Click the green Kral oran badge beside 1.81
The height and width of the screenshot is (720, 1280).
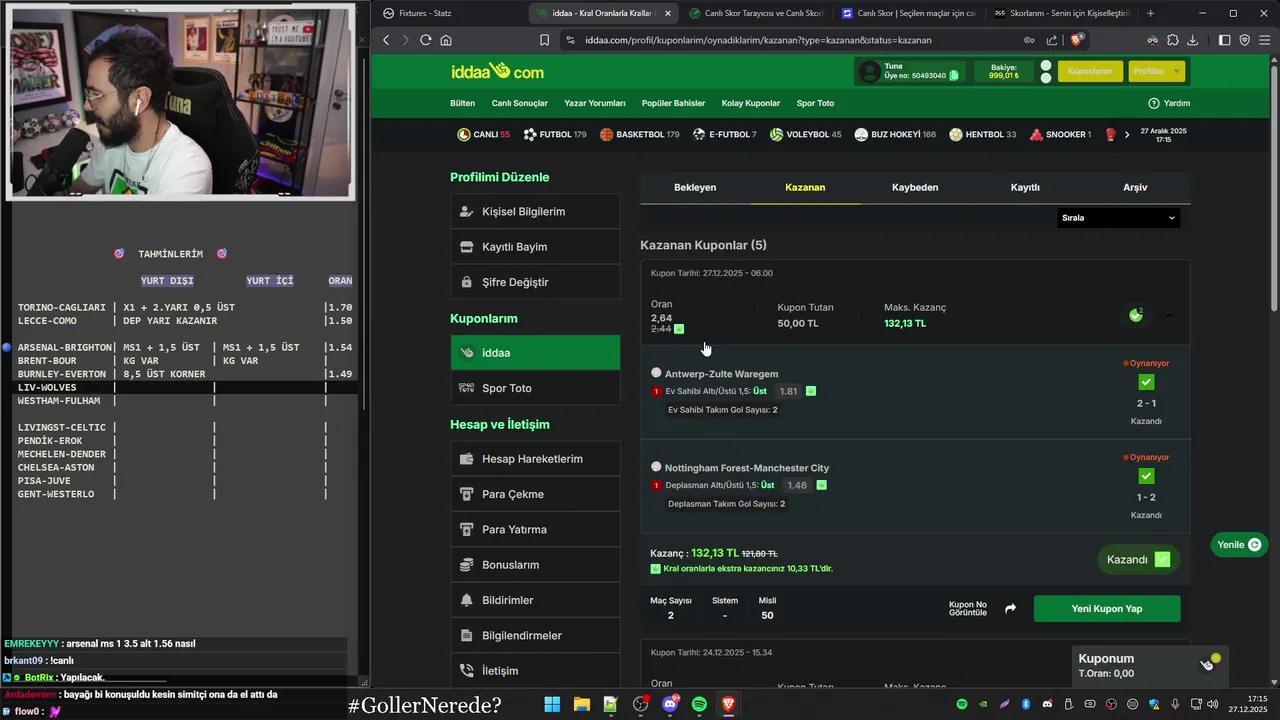pos(811,391)
